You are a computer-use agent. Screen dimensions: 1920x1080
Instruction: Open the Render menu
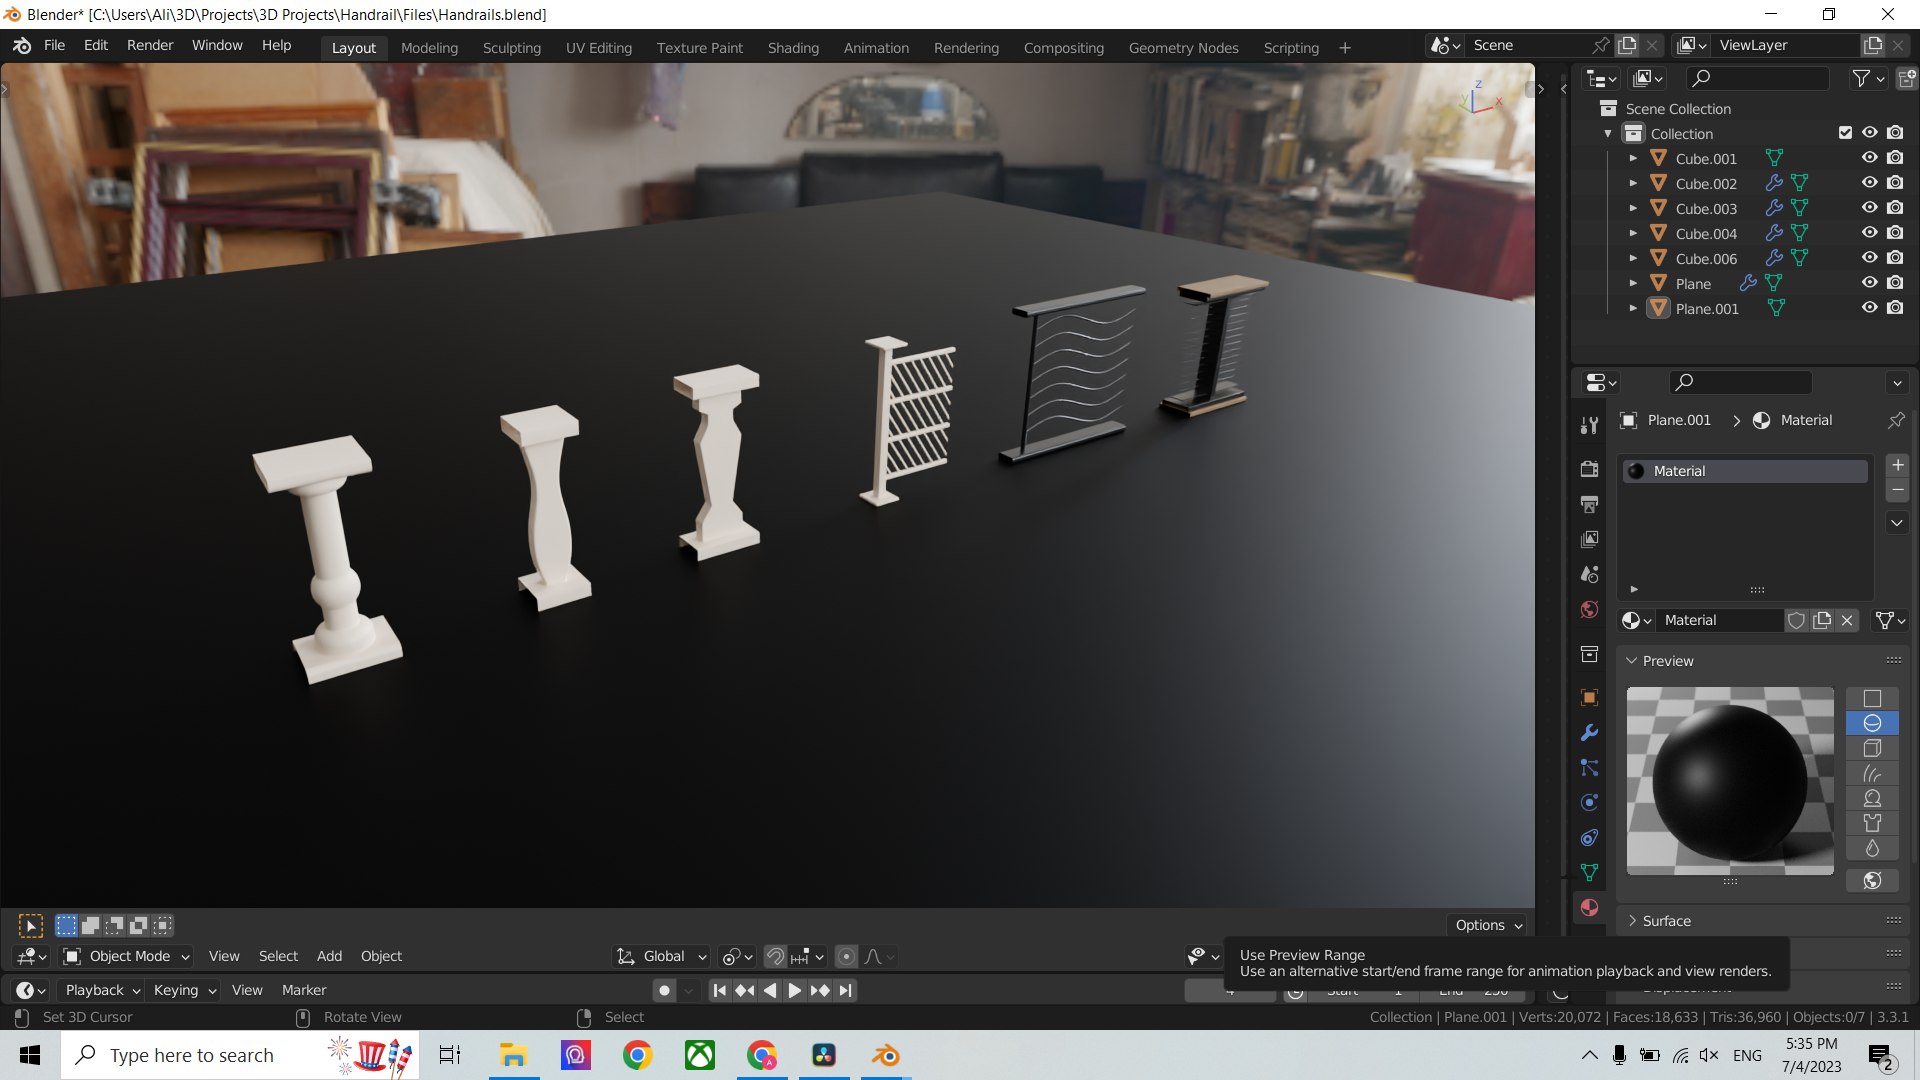coord(150,45)
